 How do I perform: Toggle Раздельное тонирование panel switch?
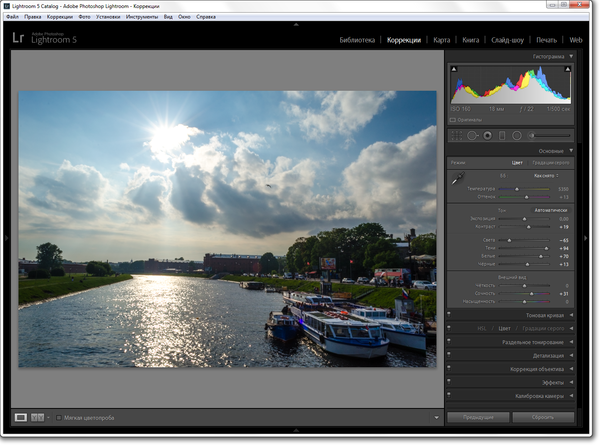click(449, 342)
